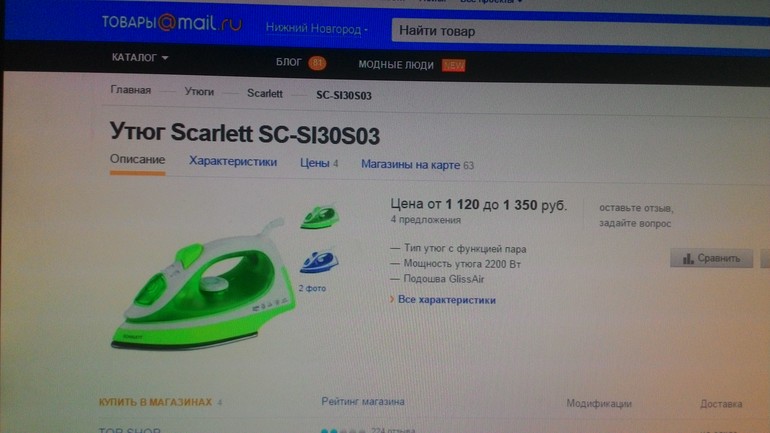
Task: Select the Описание tab
Action: tap(138, 160)
